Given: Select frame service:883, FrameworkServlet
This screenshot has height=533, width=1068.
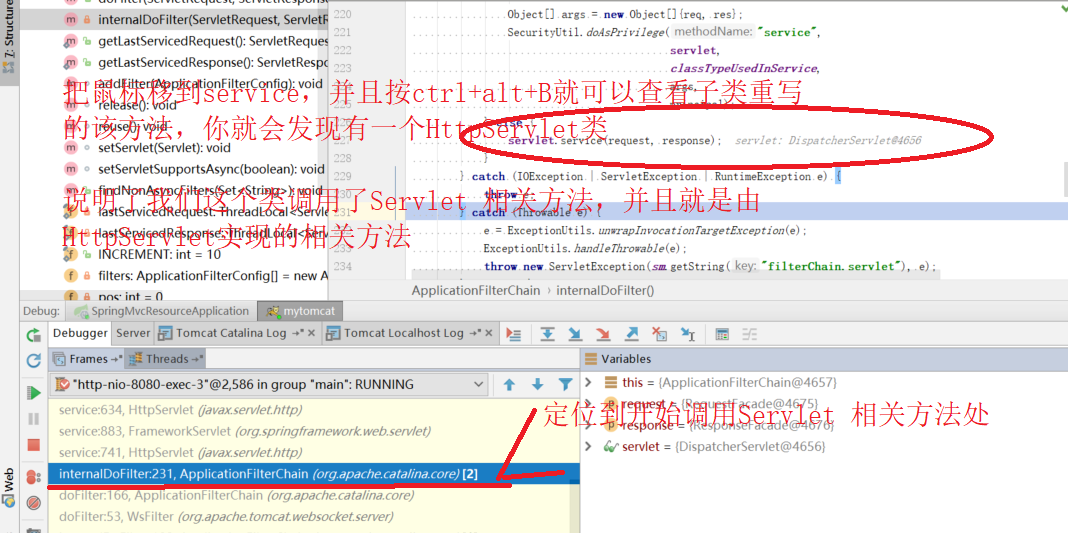Looking at the screenshot, I should click(x=313, y=432).
